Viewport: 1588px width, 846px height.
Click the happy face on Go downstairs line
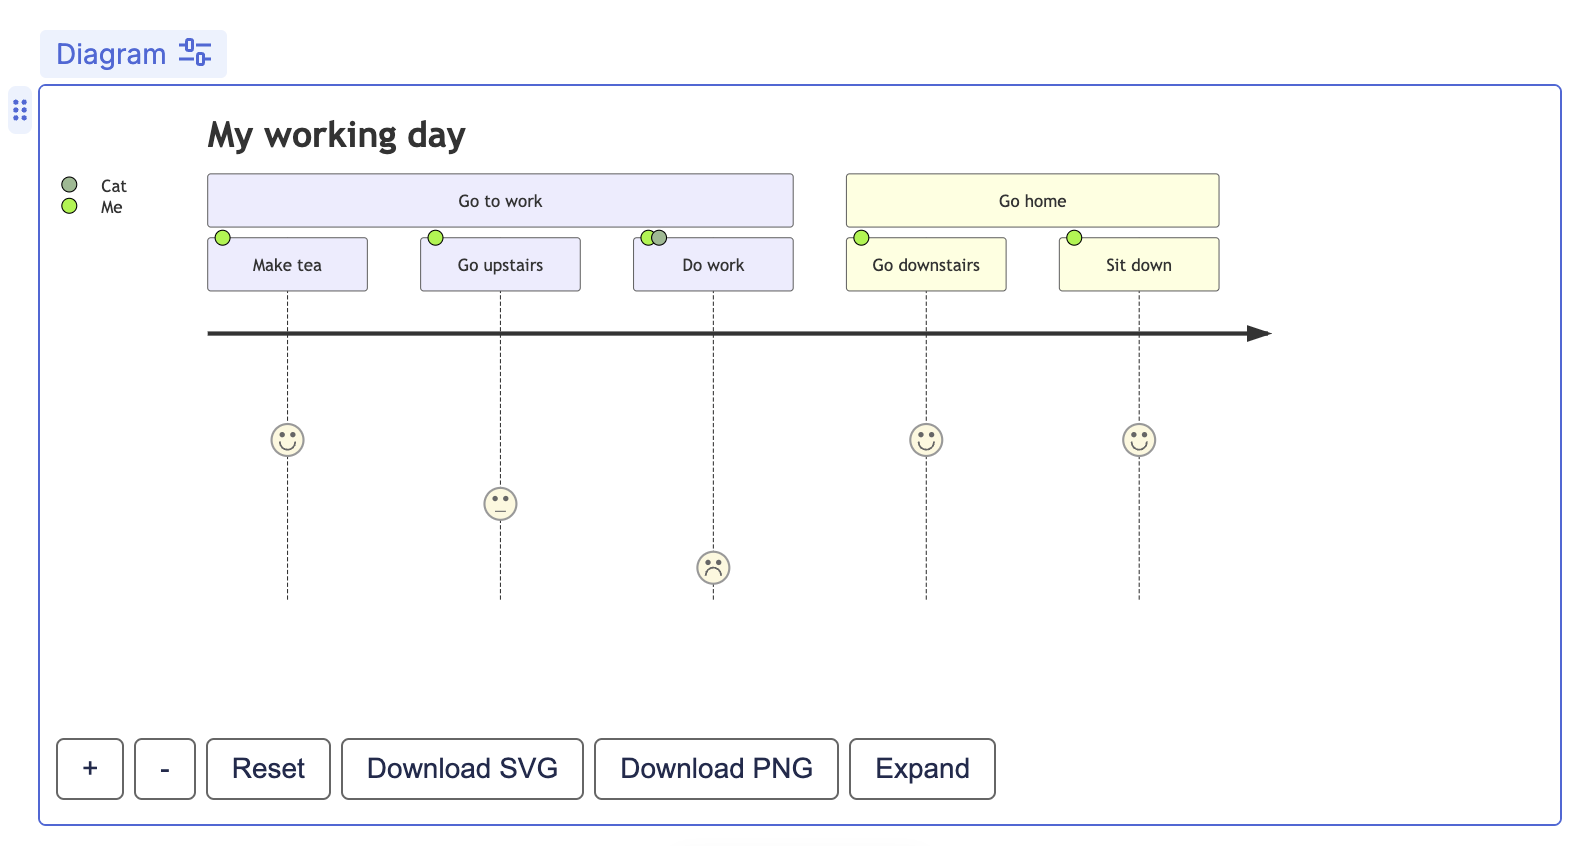point(926,440)
